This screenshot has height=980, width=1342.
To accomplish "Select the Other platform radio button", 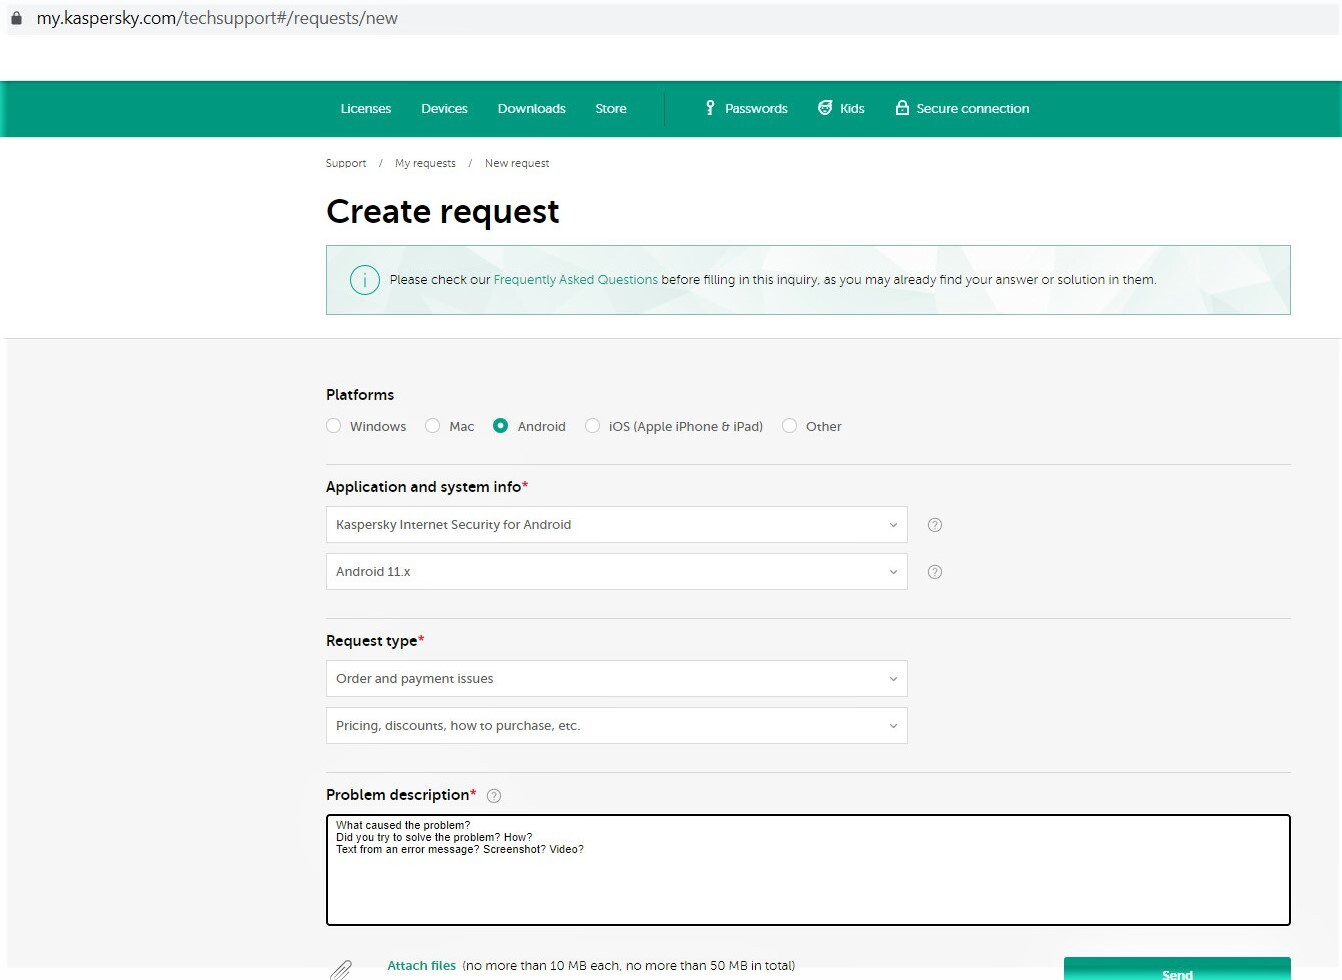I will click(x=790, y=426).
